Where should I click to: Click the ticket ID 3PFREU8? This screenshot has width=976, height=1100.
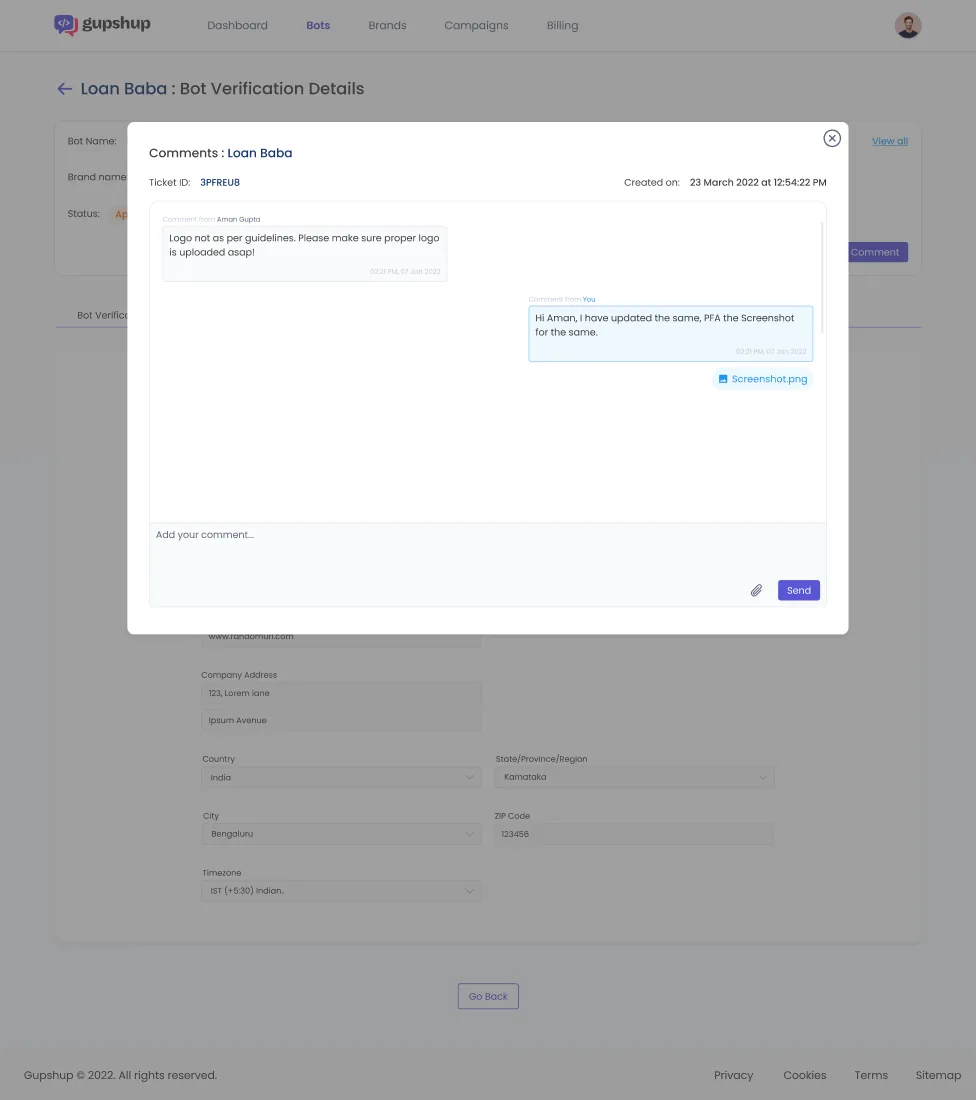point(220,182)
